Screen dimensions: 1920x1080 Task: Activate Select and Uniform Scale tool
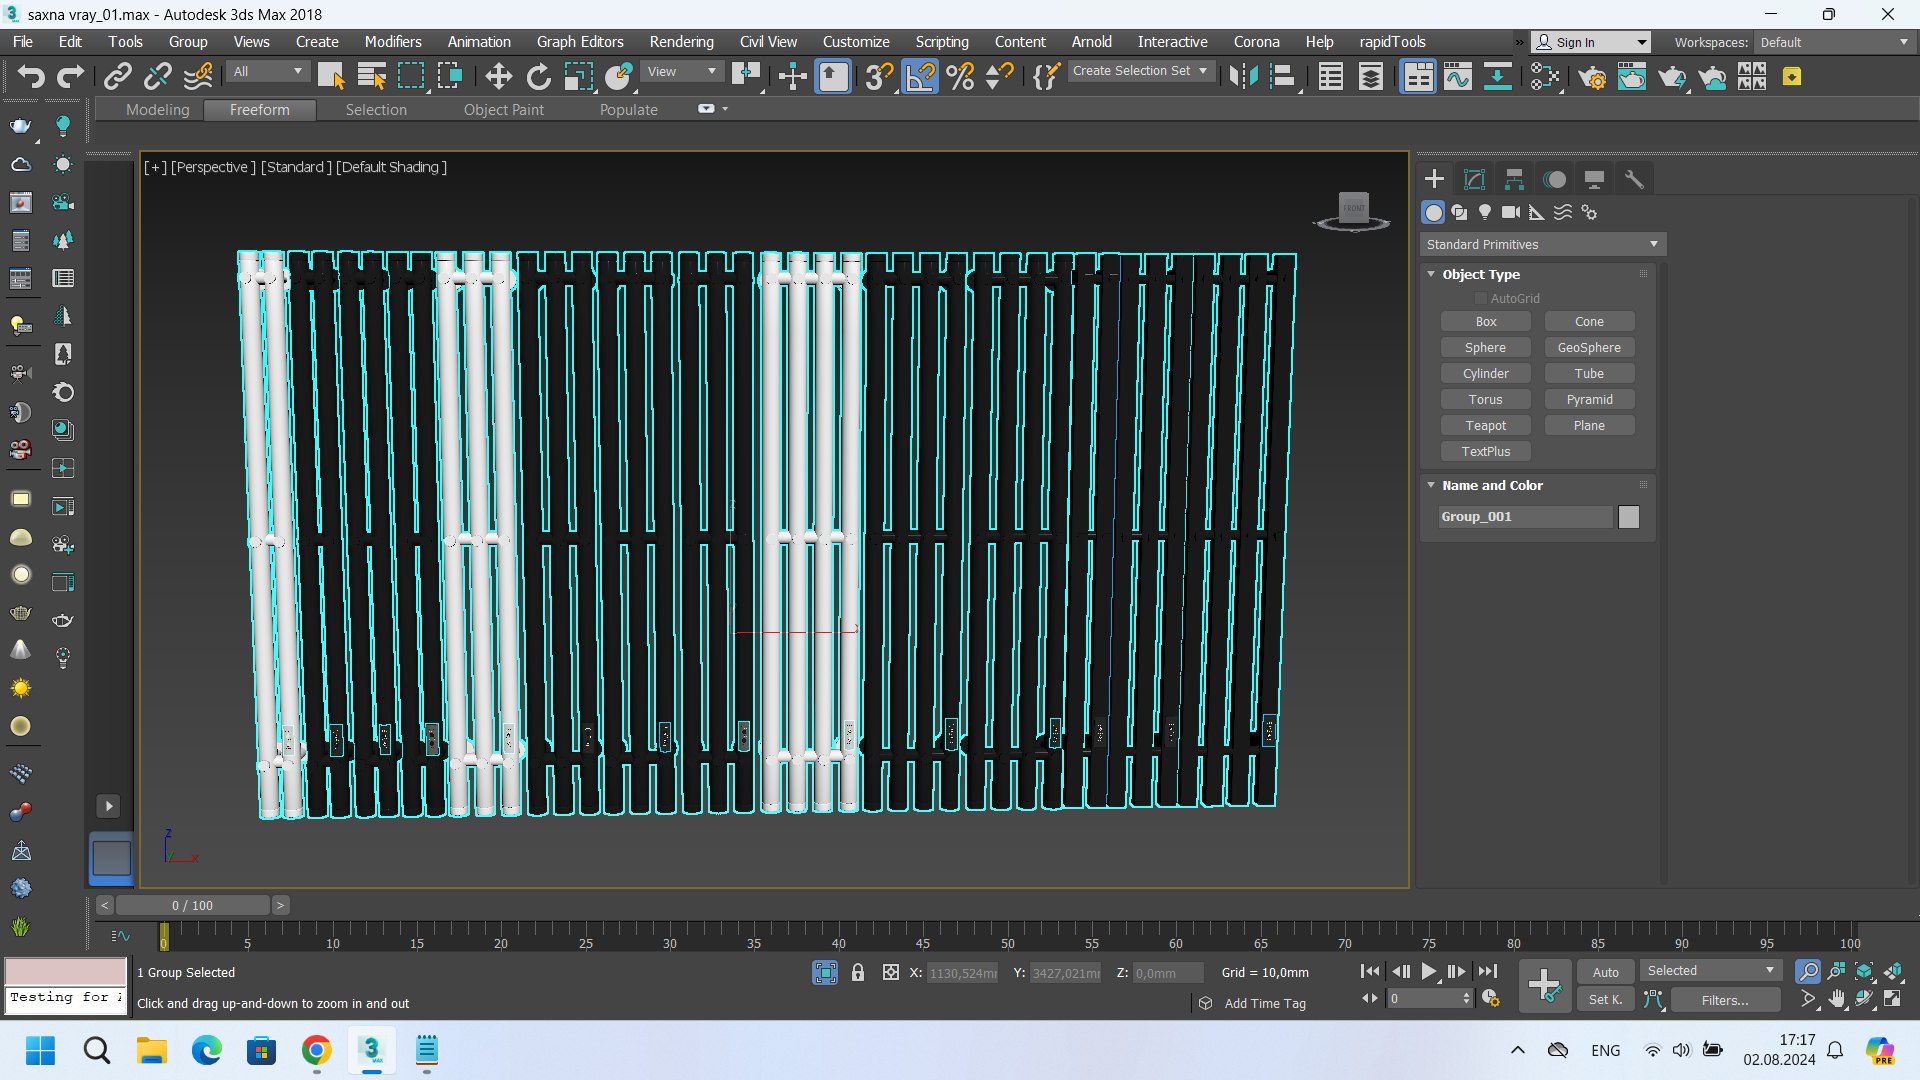tap(579, 77)
